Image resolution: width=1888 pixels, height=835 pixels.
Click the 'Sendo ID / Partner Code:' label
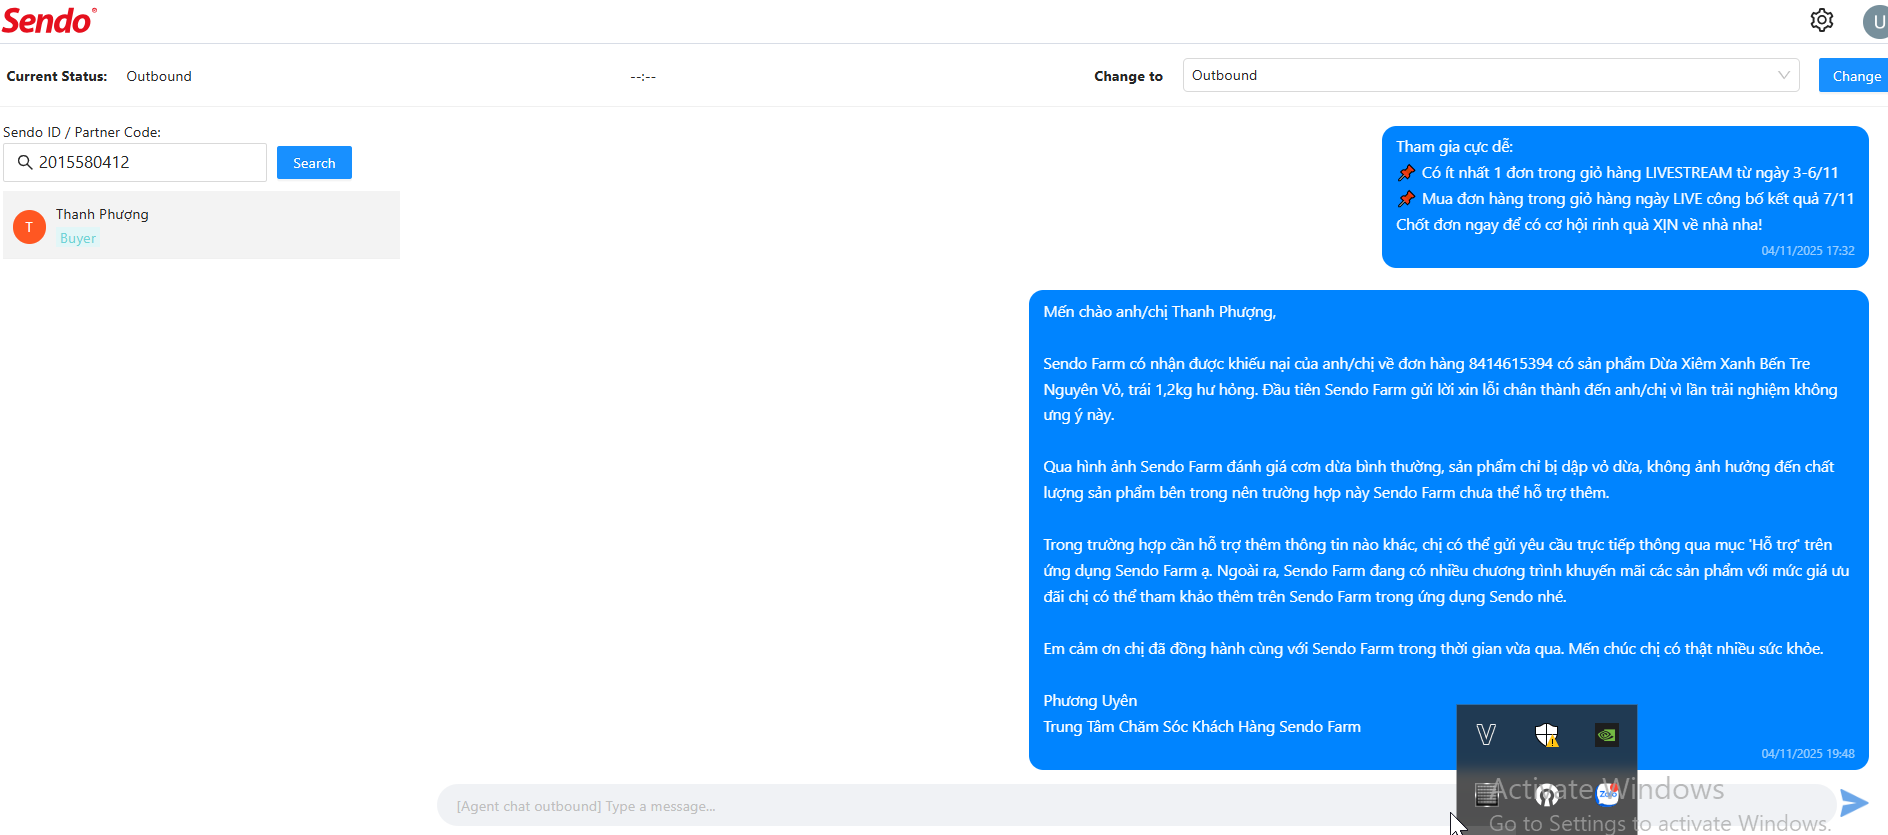[82, 132]
